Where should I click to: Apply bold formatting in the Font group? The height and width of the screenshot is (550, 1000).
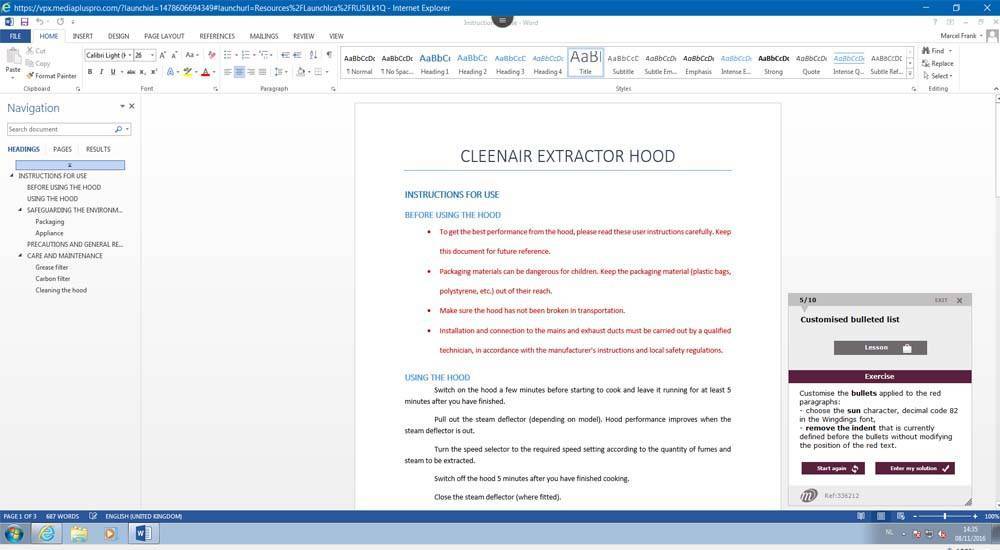coord(89,72)
